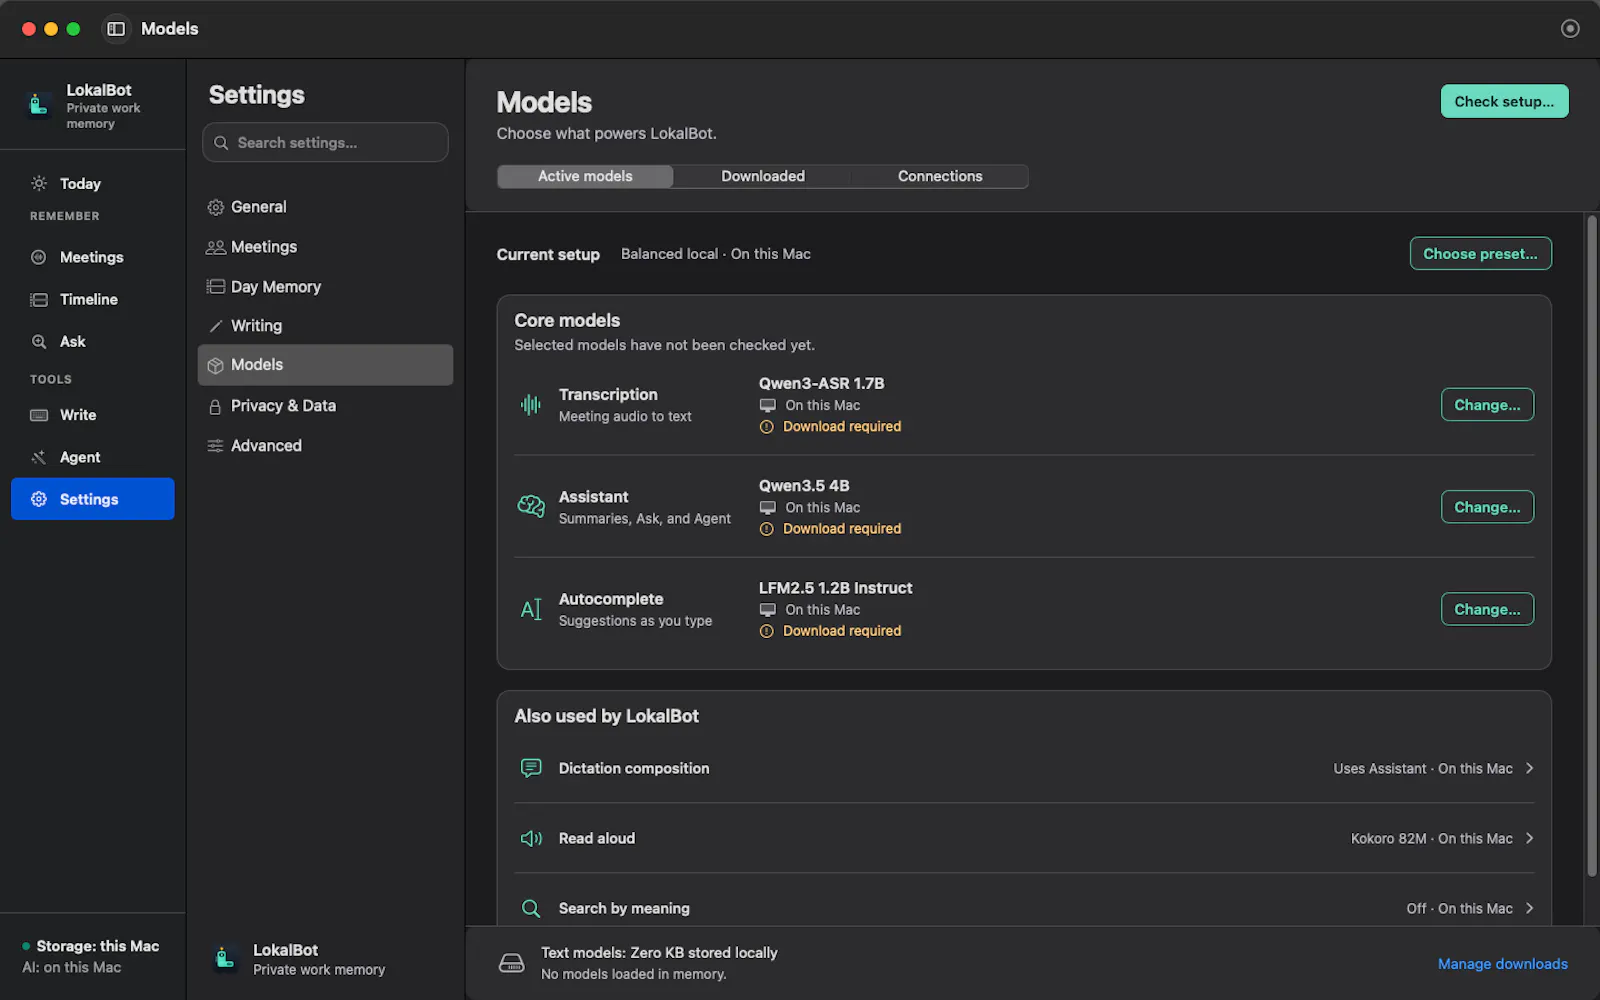Click the Balanced local · On this Mac text
This screenshot has width=1600, height=1000.
click(x=716, y=254)
